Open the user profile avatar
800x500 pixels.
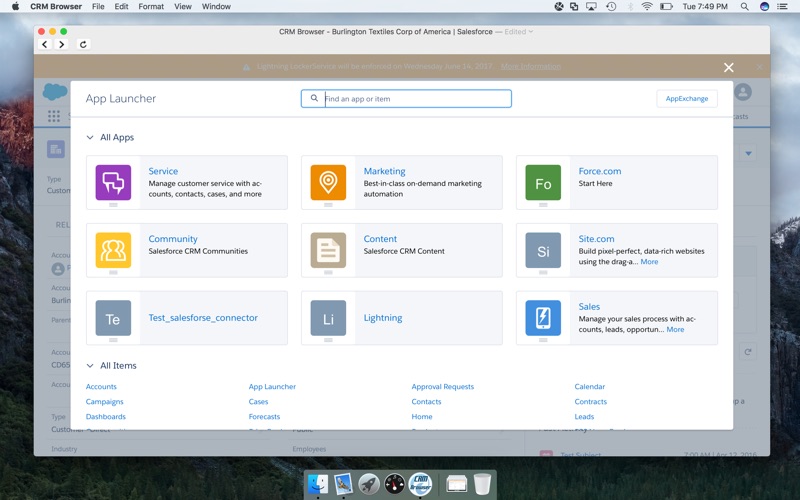click(x=743, y=92)
